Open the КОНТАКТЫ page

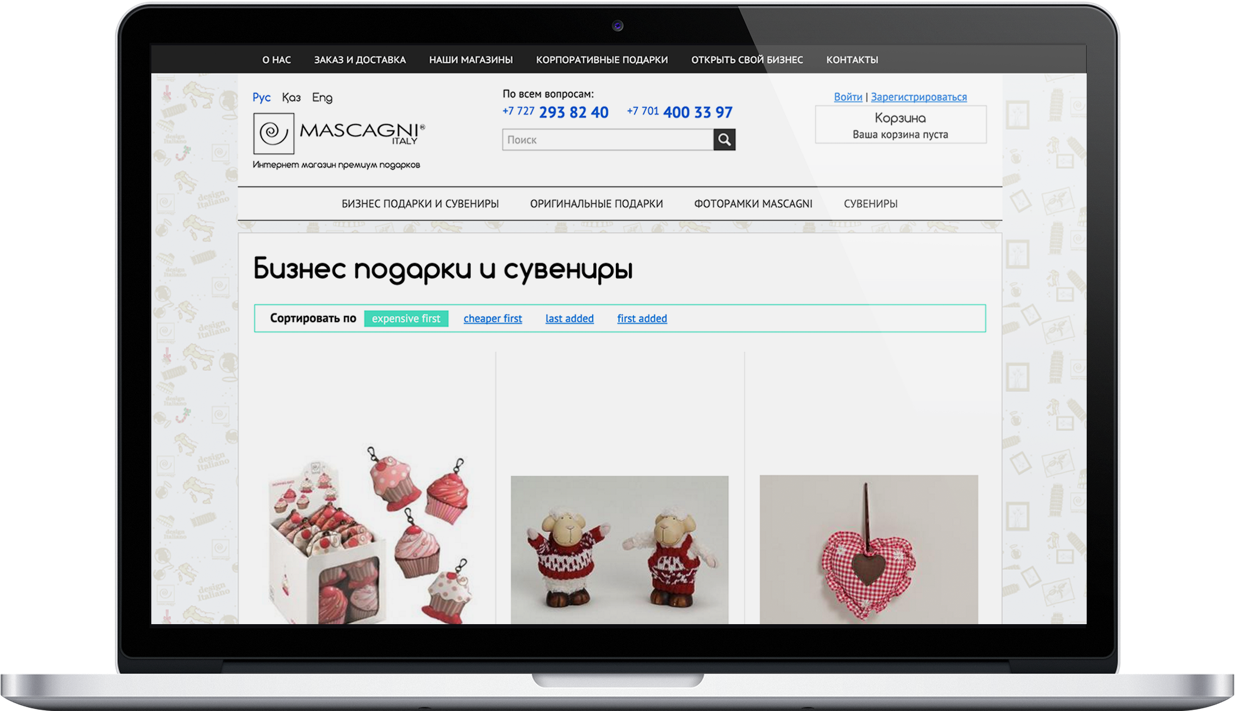(x=852, y=60)
